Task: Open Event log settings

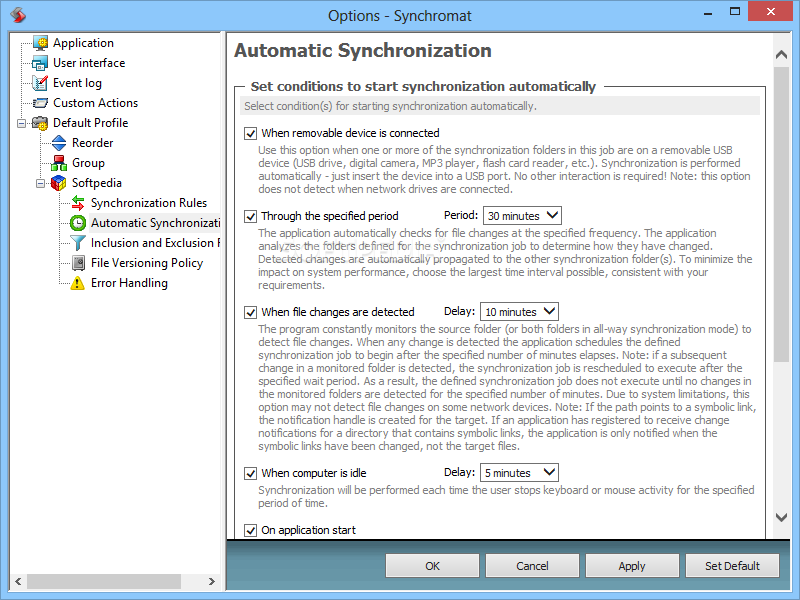Action: tap(77, 83)
